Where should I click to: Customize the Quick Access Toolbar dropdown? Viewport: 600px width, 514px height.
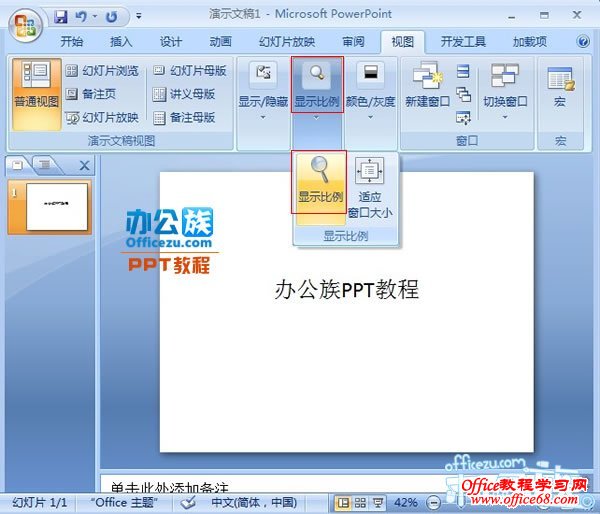point(139,16)
